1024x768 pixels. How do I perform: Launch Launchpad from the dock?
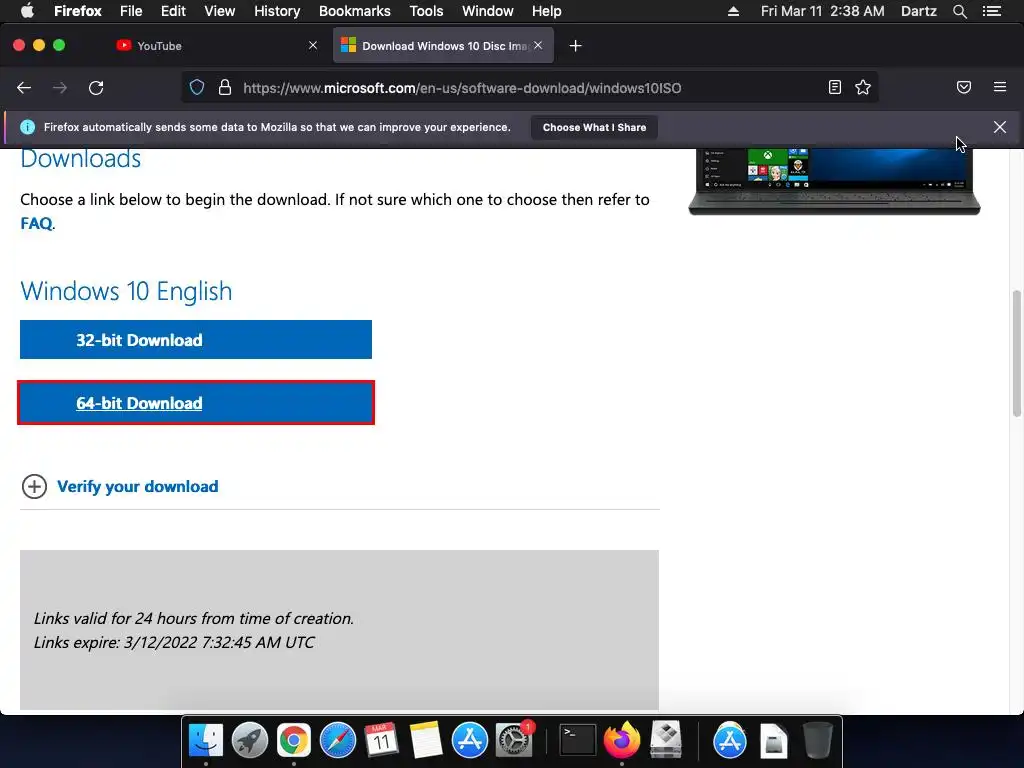[x=249, y=741]
